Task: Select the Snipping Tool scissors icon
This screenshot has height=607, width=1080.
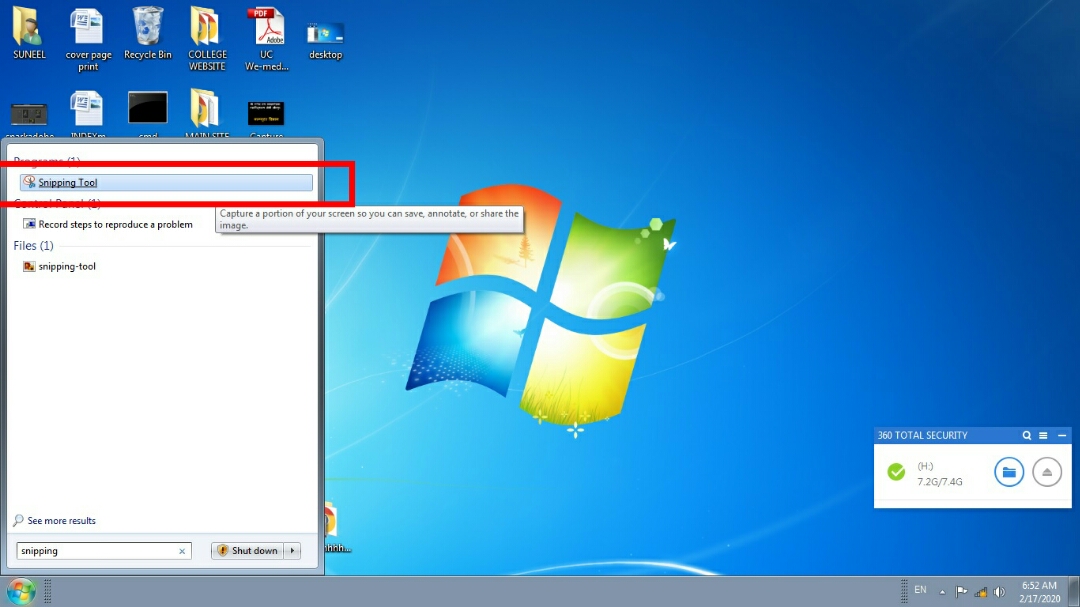Action: 29,182
